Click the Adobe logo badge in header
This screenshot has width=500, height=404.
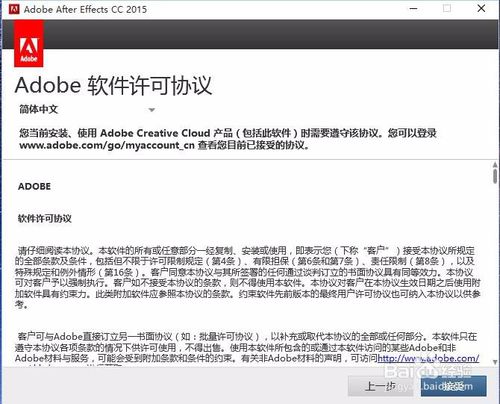point(29,44)
